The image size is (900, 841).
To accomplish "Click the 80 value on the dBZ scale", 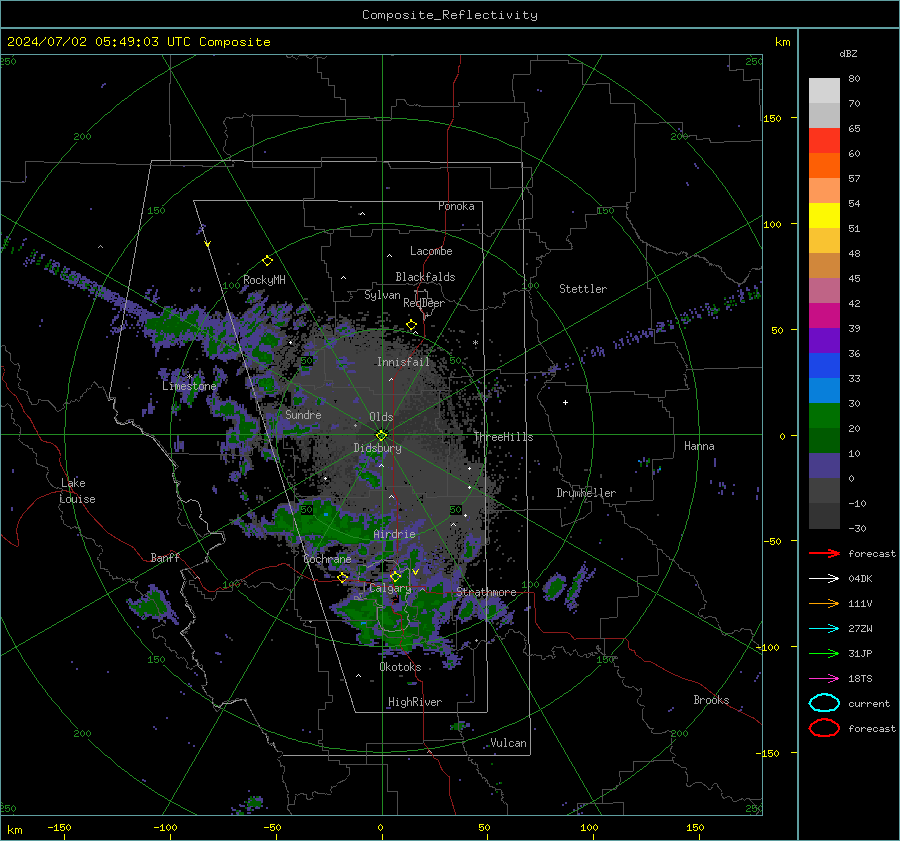I will coord(854,79).
